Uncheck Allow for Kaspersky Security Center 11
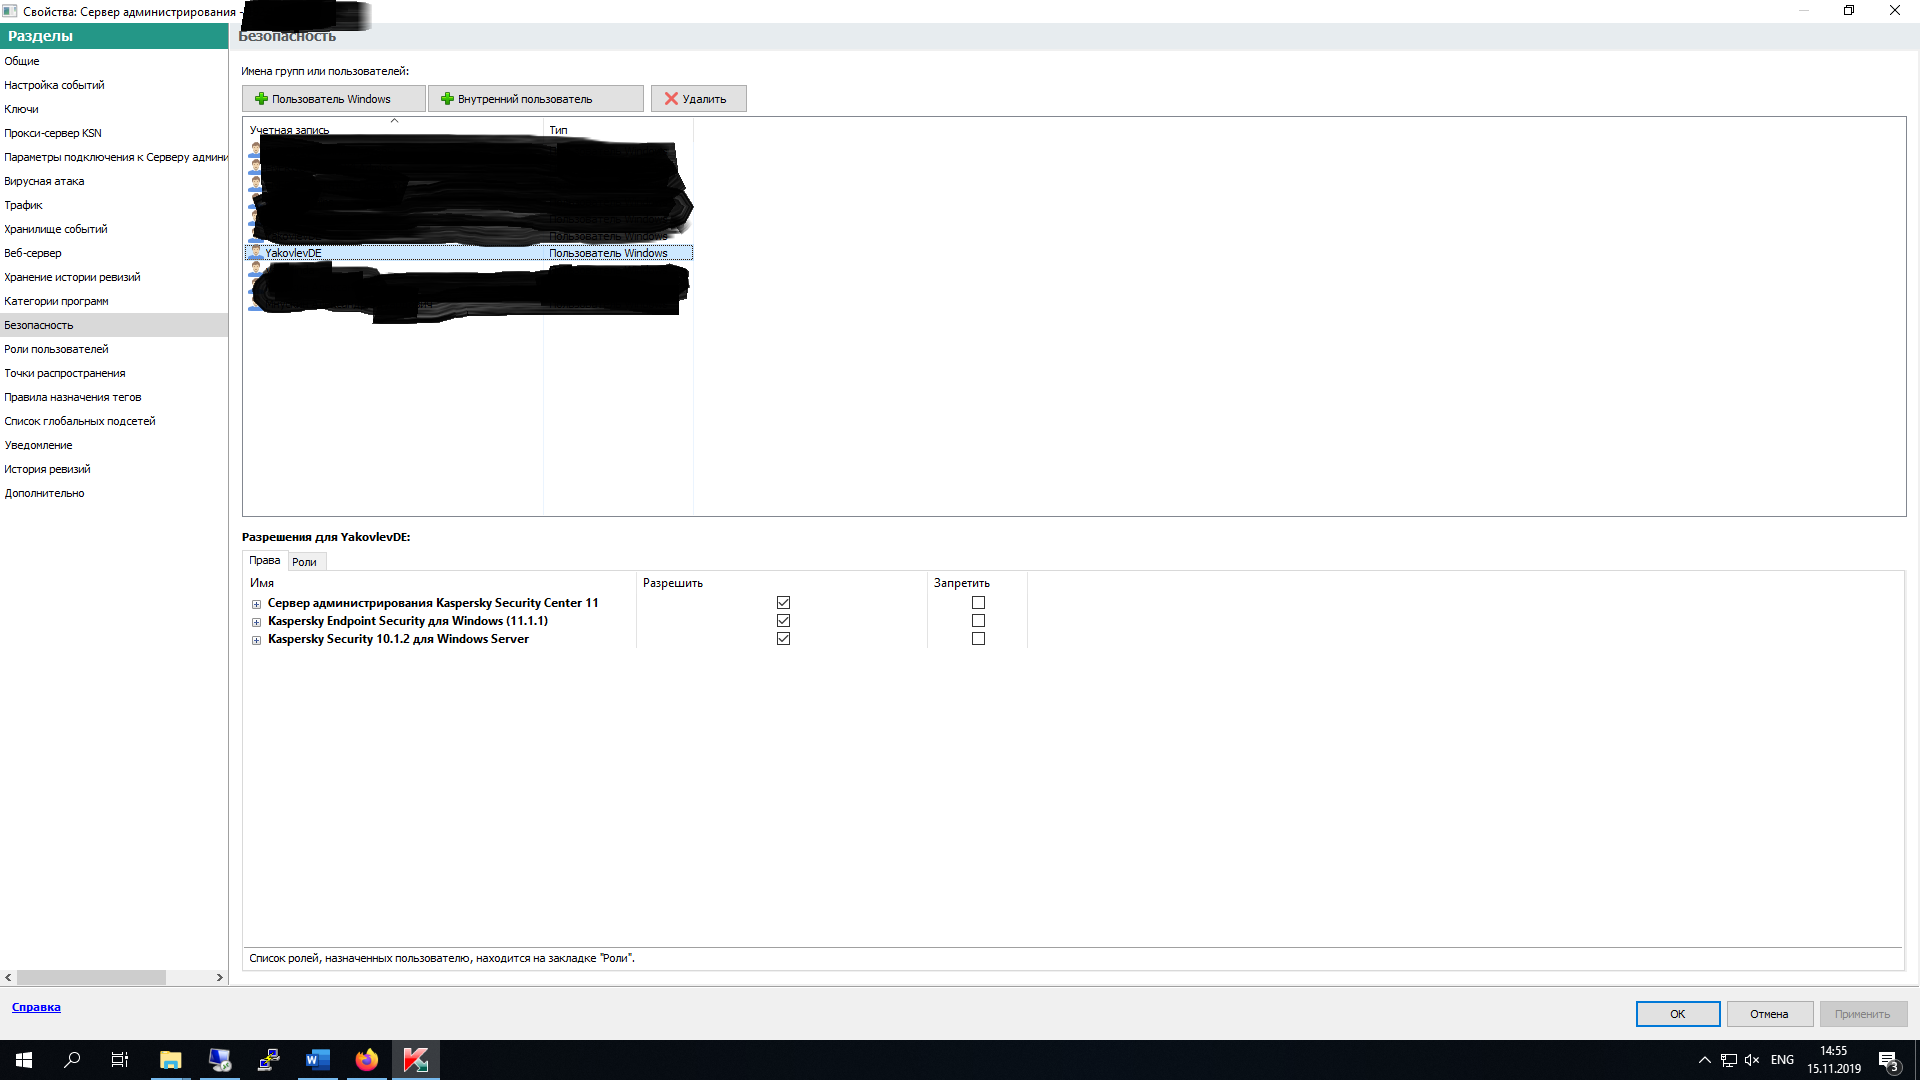Image resolution: width=1920 pixels, height=1080 pixels. [783, 603]
